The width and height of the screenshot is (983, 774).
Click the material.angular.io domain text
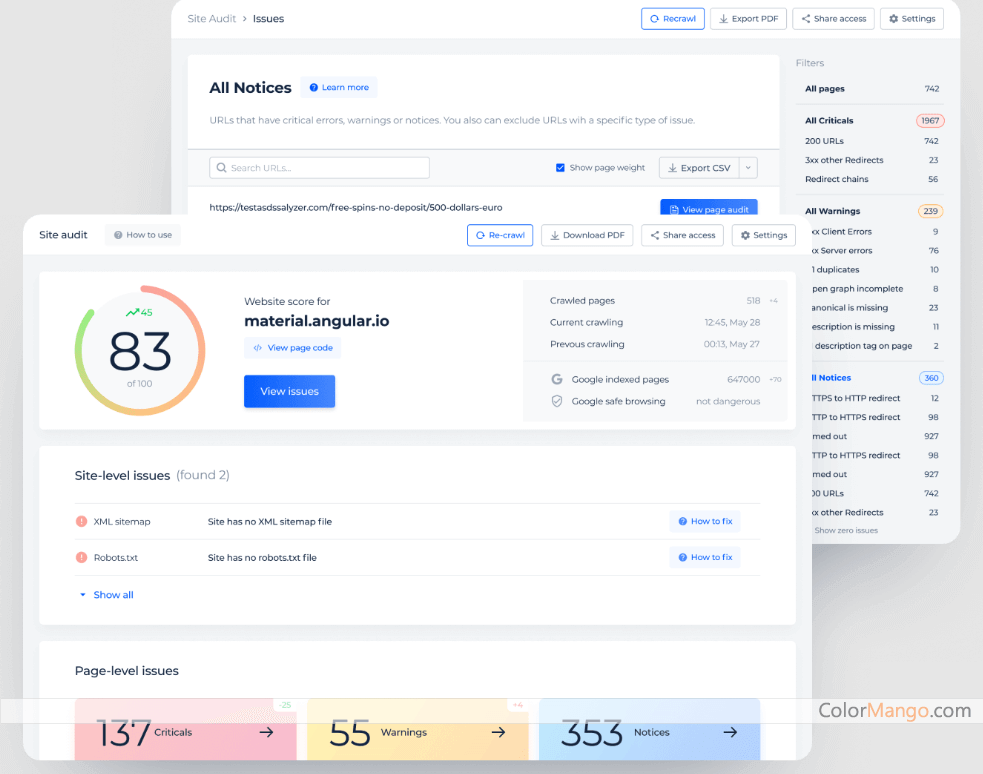pos(317,321)
